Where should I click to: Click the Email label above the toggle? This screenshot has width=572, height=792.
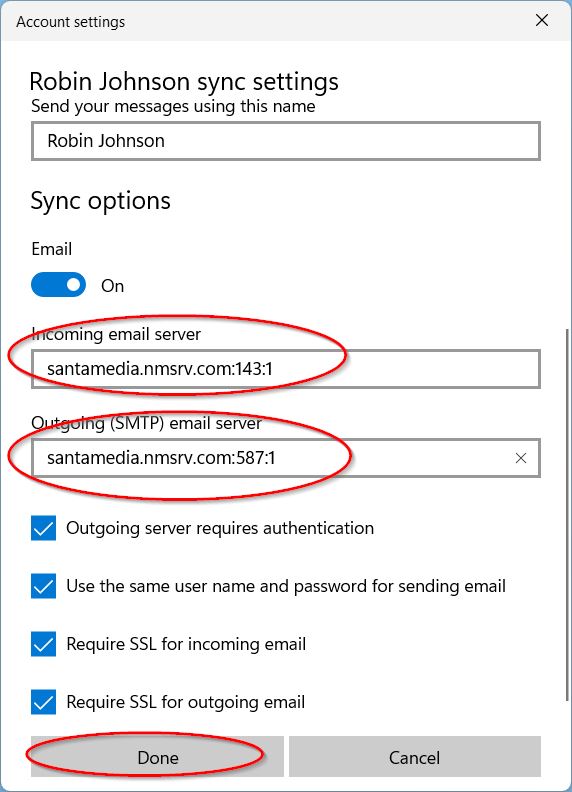click(x=52, y=249)
